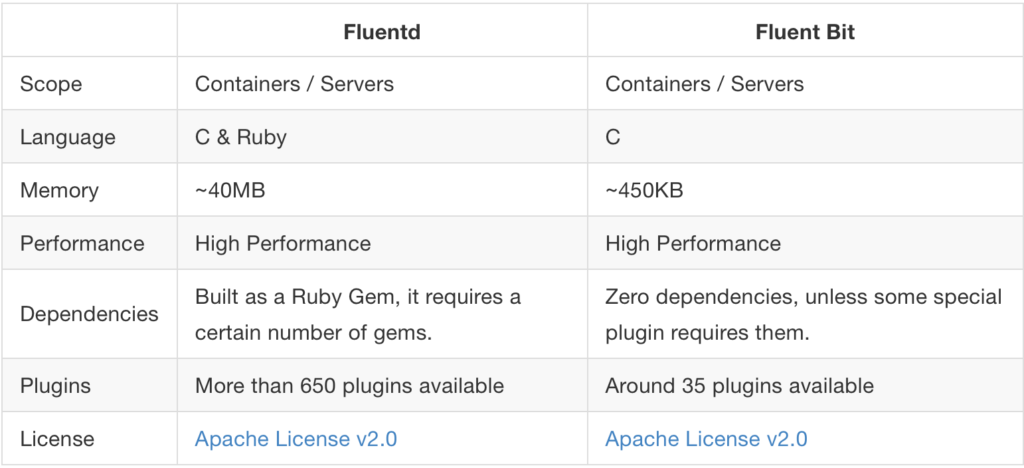Click the Fluentd column header
Screen dimensions: 1024x468
point(382,32)
